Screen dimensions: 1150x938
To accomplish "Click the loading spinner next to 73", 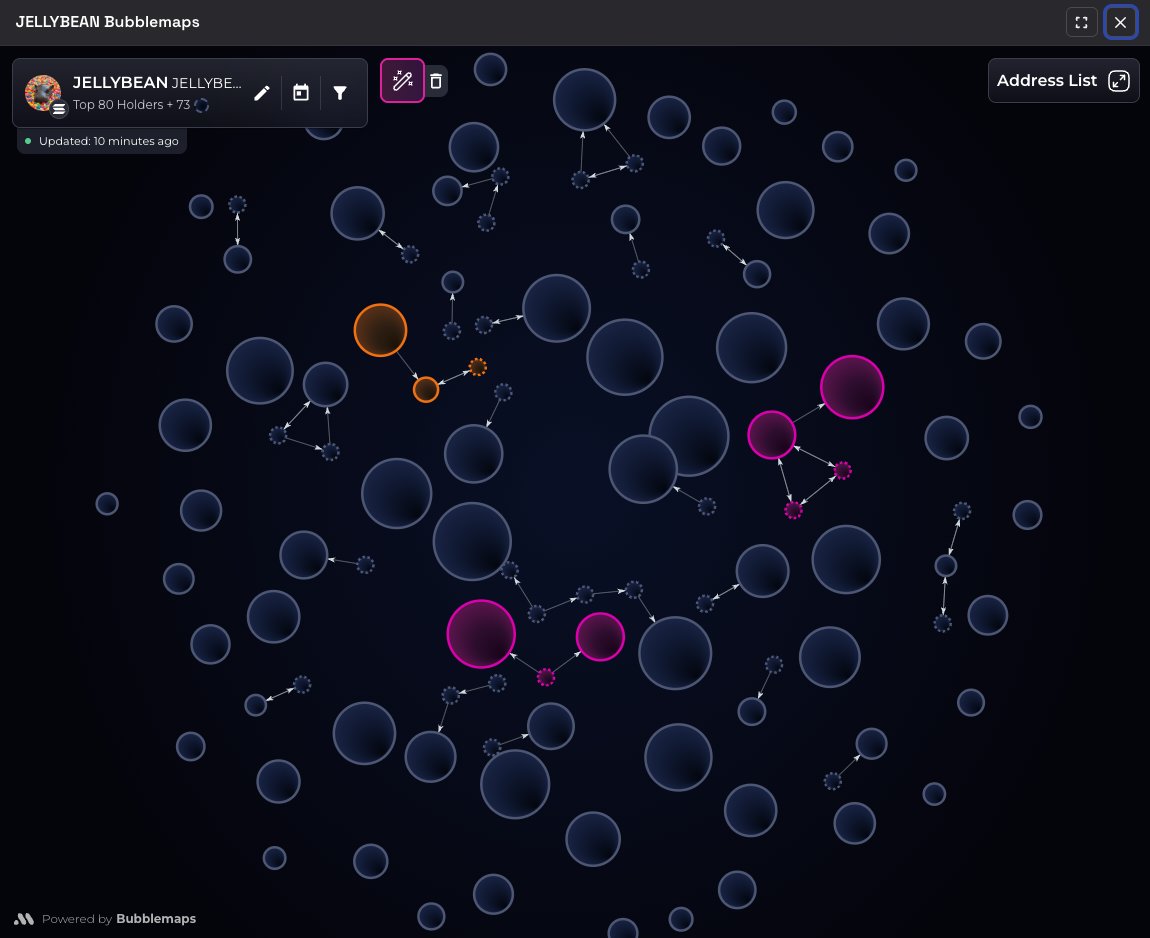I will [202, 105].
